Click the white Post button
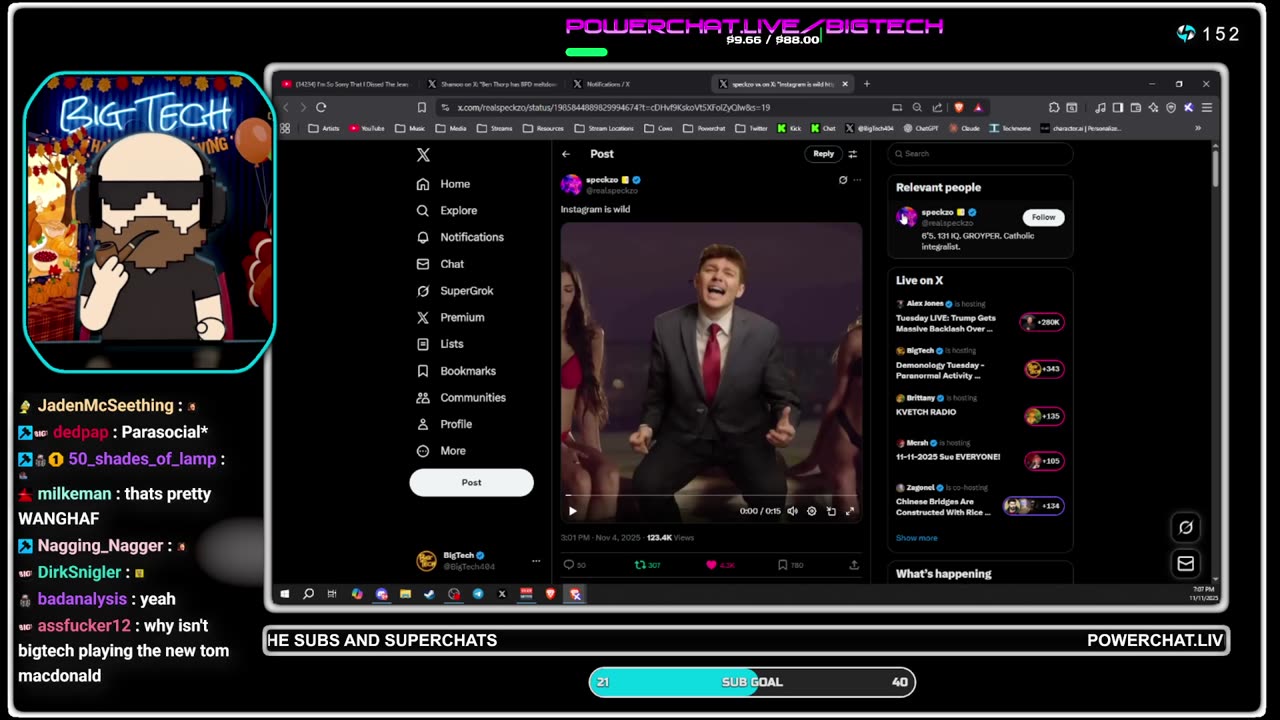The width and height of the screenshot is (1280, 720). 471,482
